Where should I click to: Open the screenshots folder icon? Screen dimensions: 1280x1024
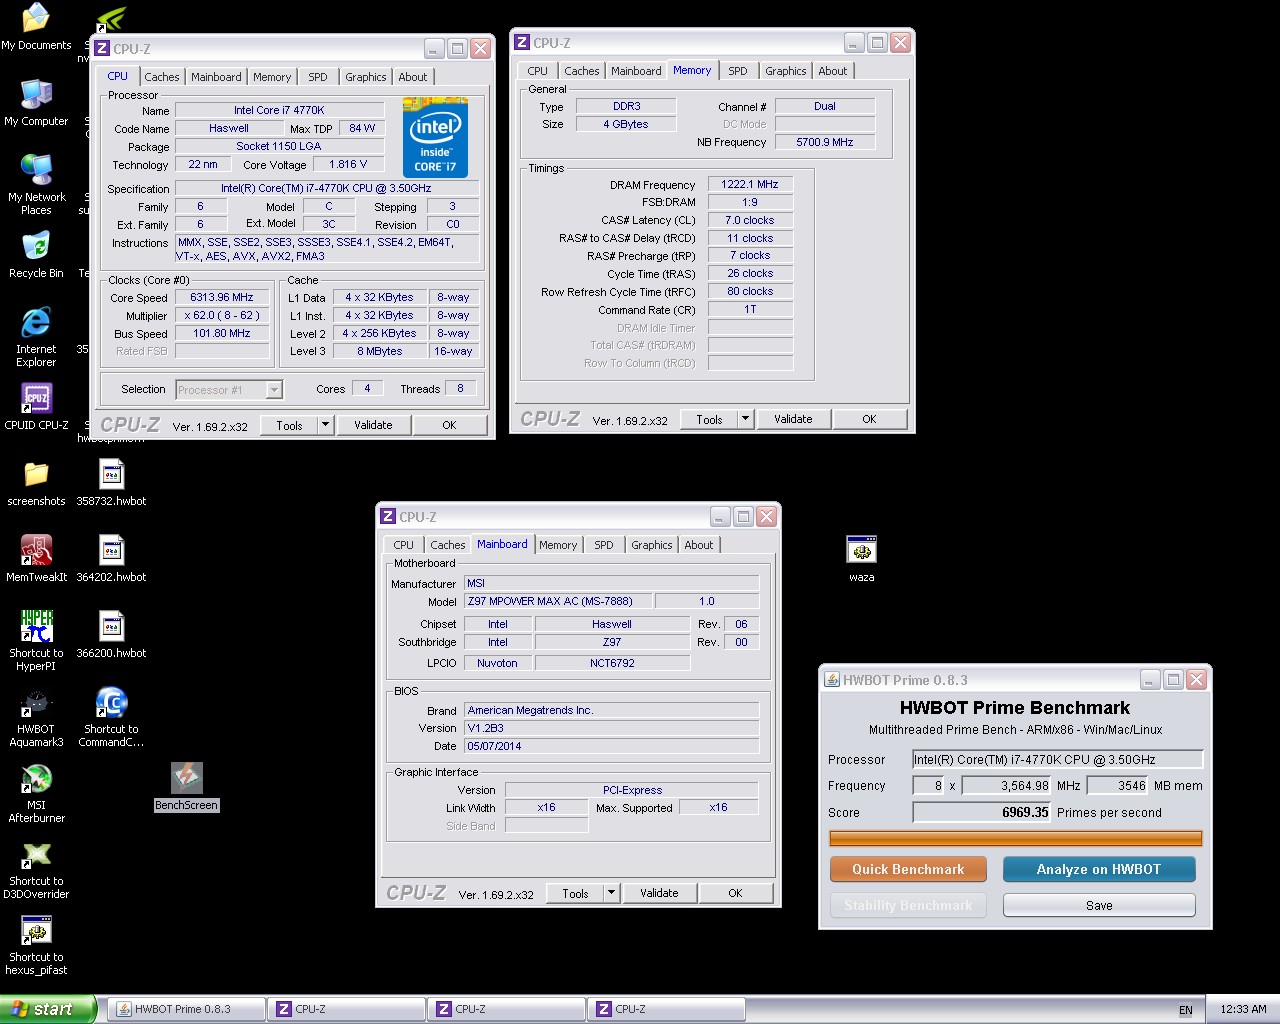[x=36, y=482]
